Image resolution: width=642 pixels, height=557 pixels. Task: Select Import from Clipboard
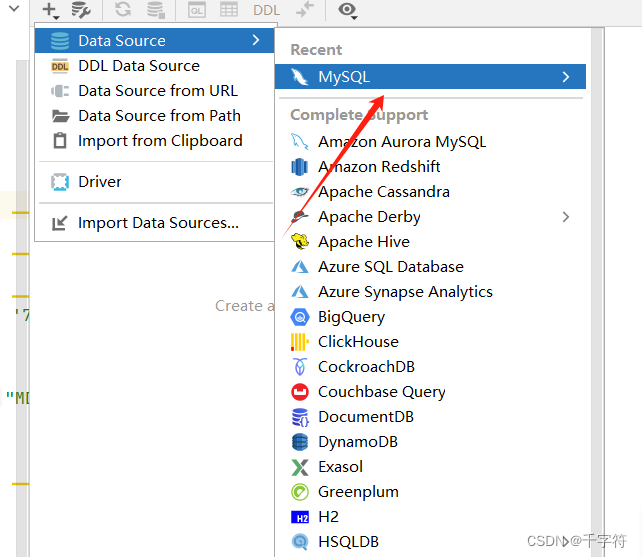point(154,140)
